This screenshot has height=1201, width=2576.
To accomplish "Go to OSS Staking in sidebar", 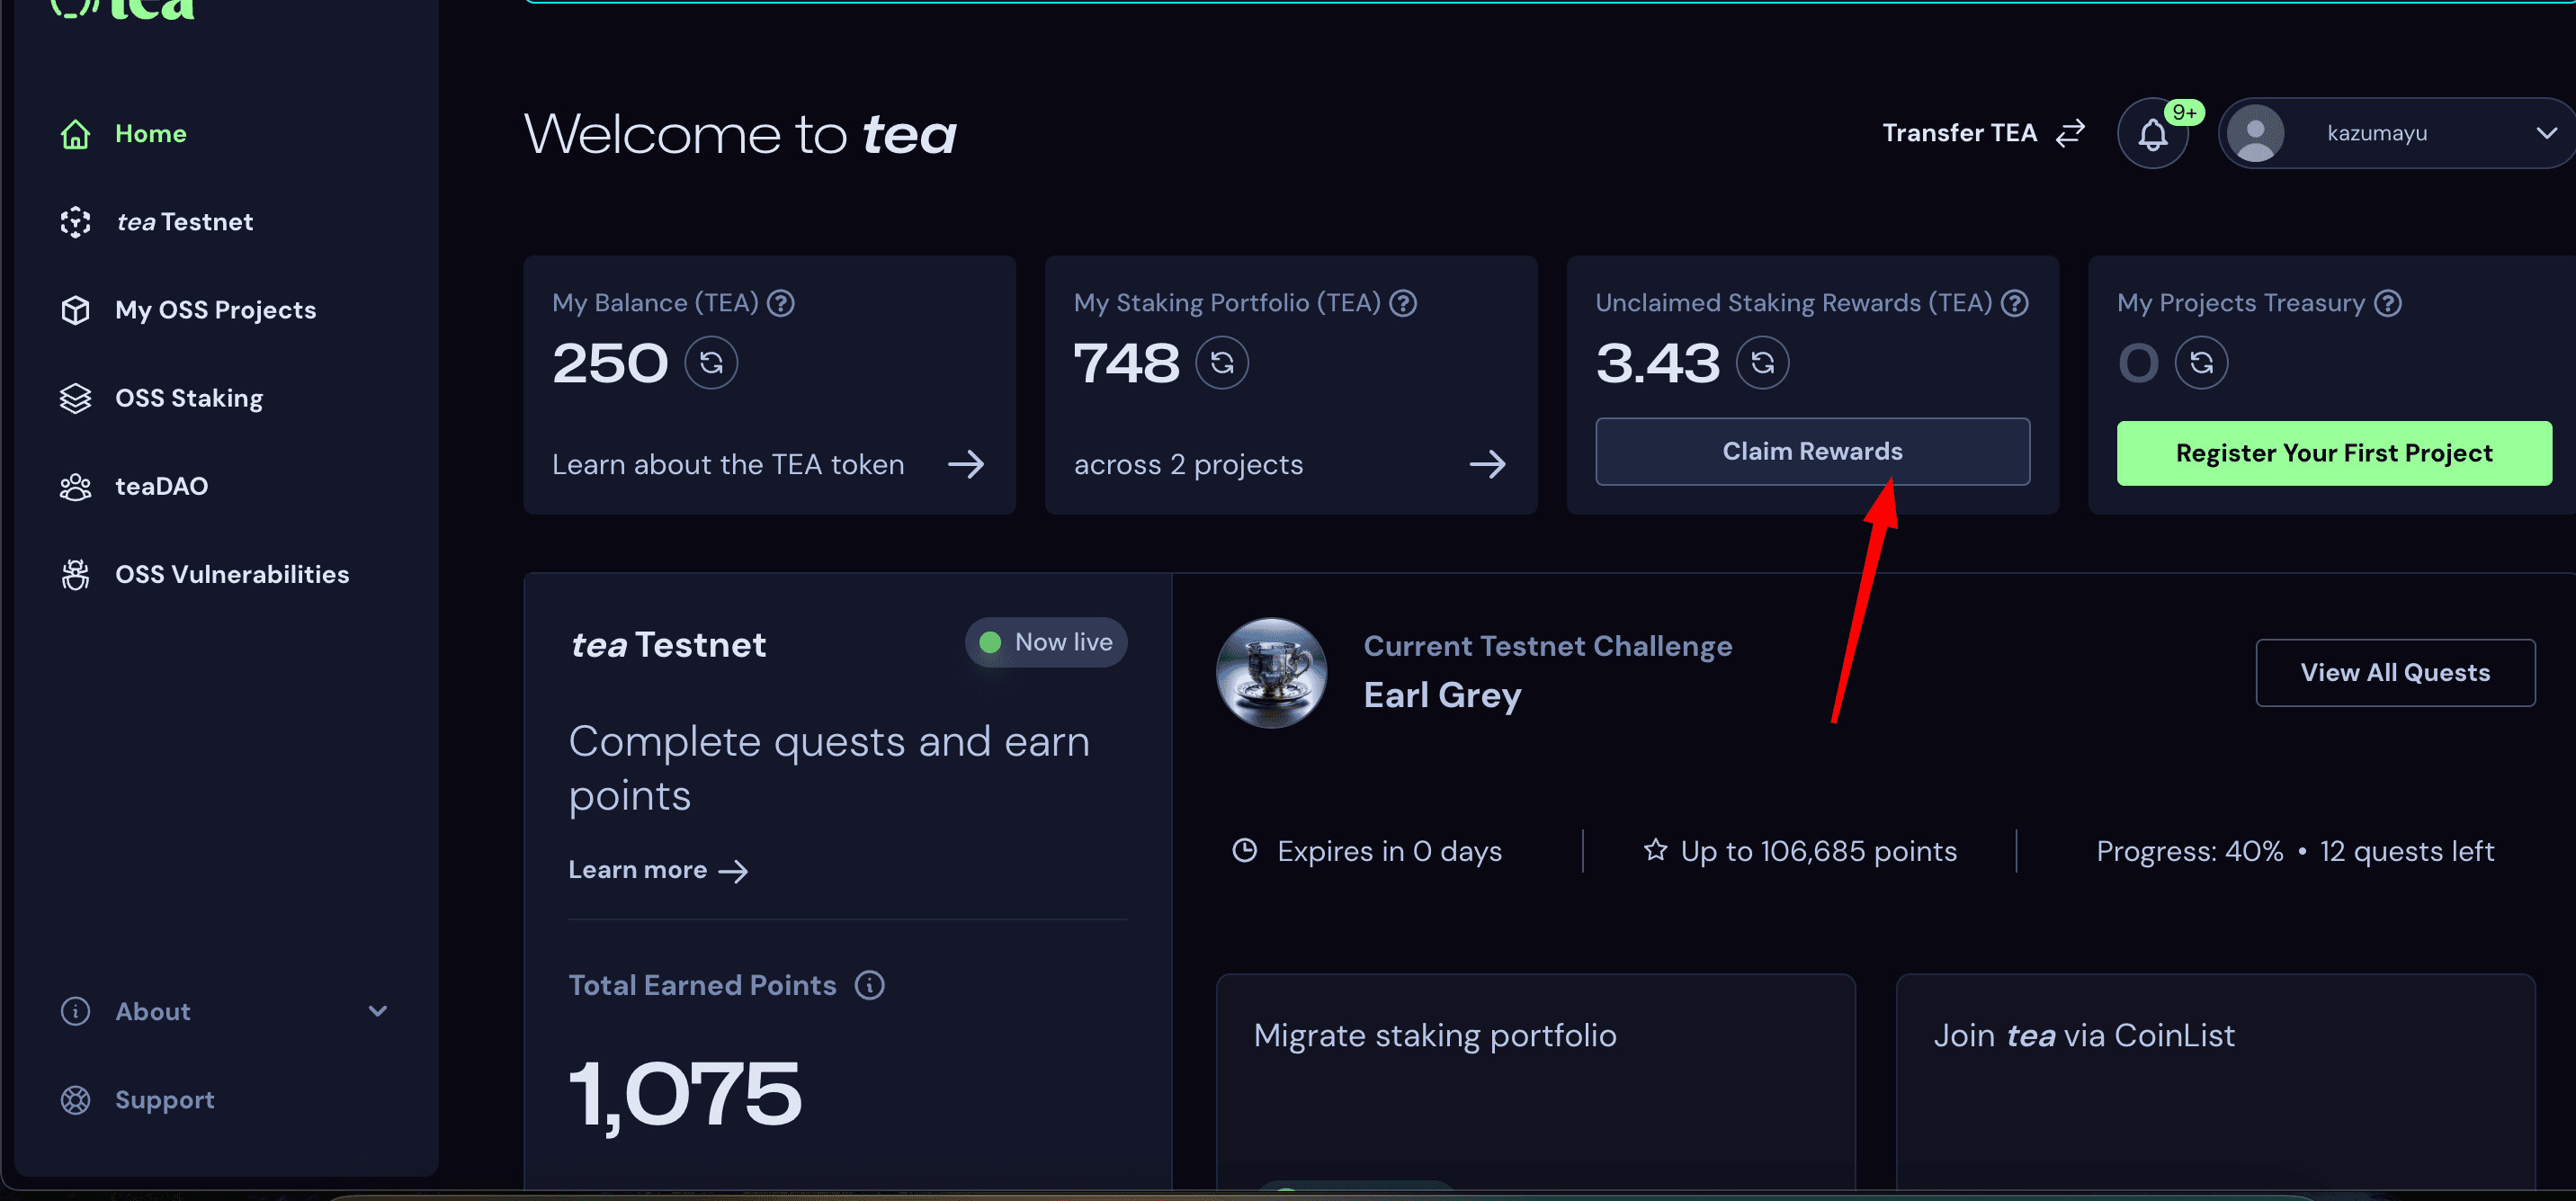I will point(188,398).
